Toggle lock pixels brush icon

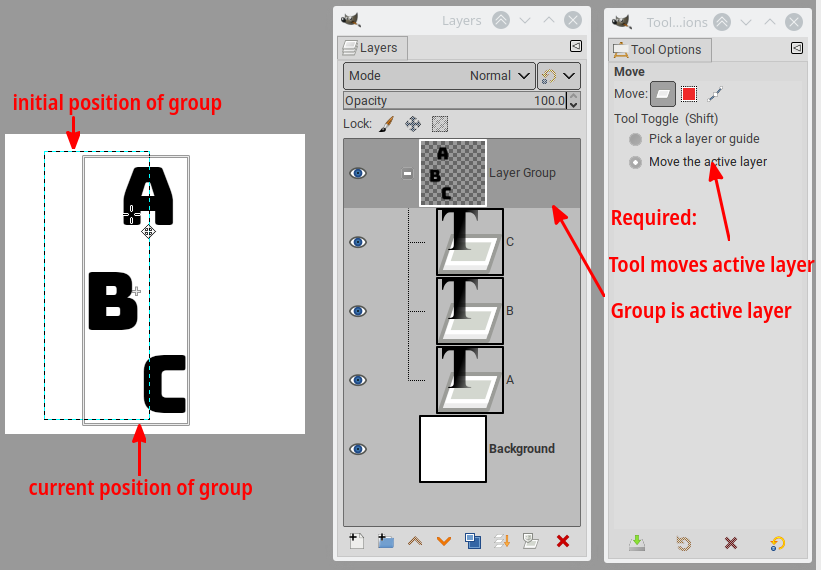pyautogui.click(x=386, y=124)
